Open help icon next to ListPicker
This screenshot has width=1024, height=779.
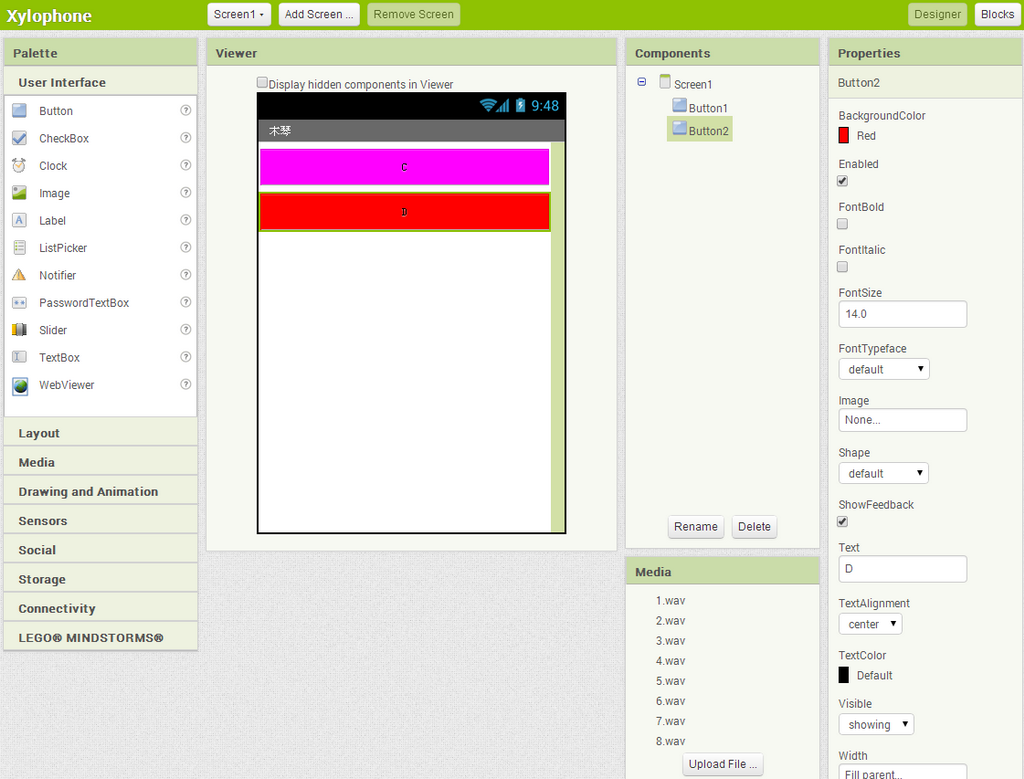(185, 248)
